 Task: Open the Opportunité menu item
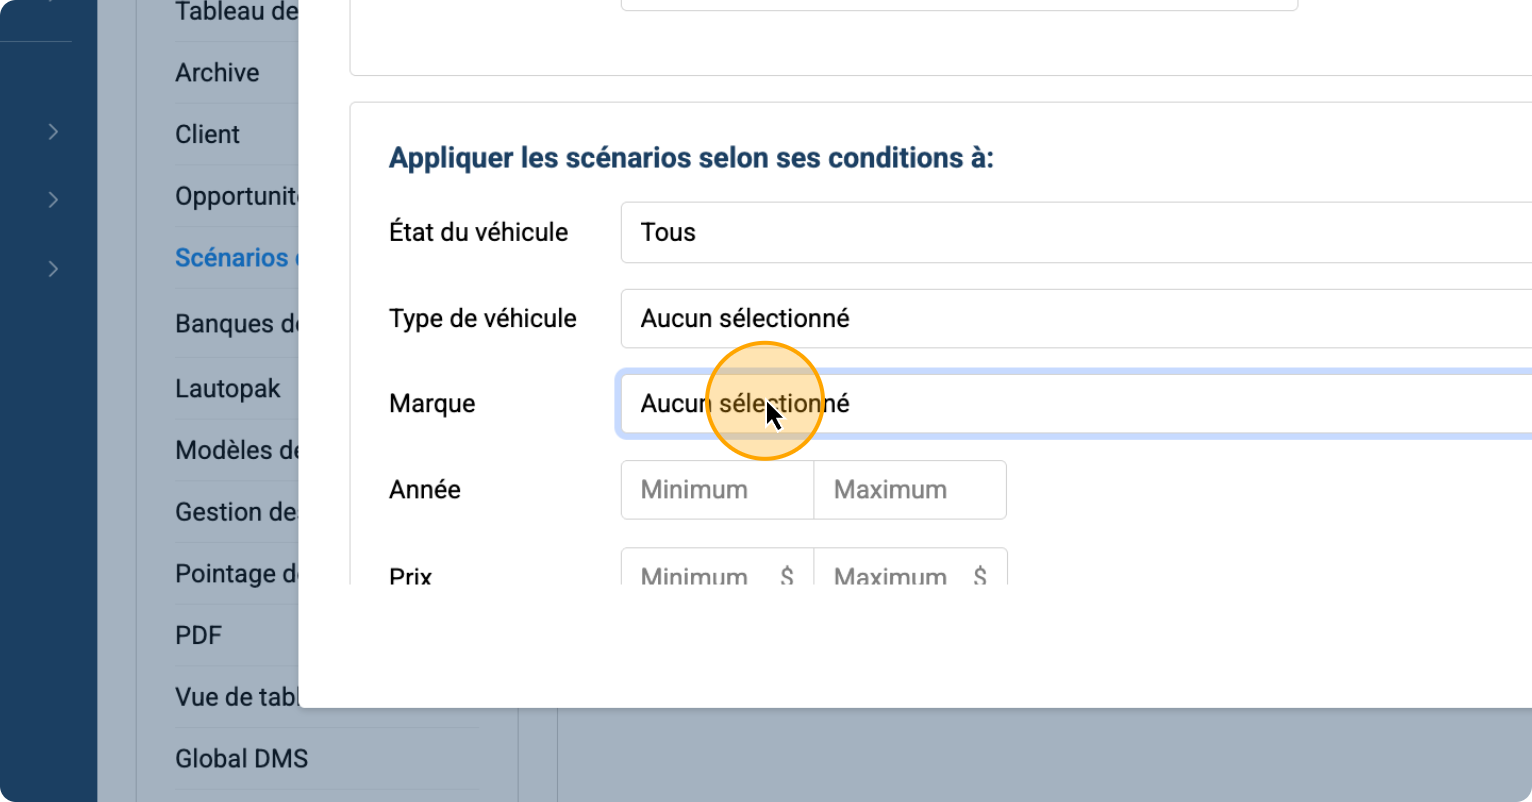(x=236, y=197)
